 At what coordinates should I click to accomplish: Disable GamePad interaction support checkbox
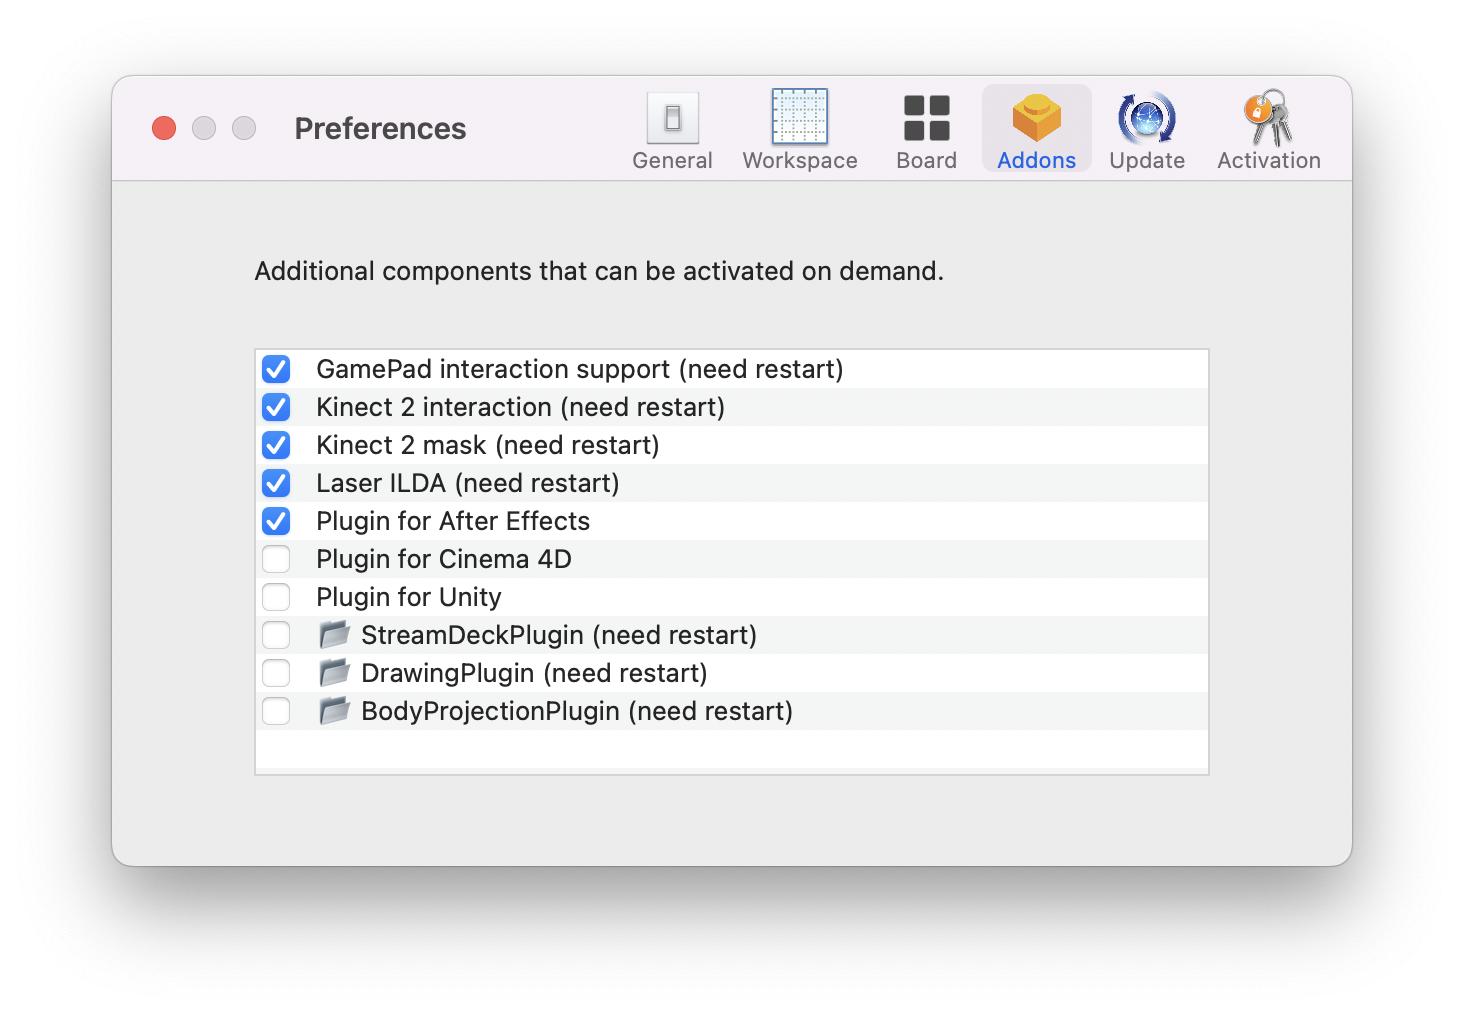pos(276,369)
